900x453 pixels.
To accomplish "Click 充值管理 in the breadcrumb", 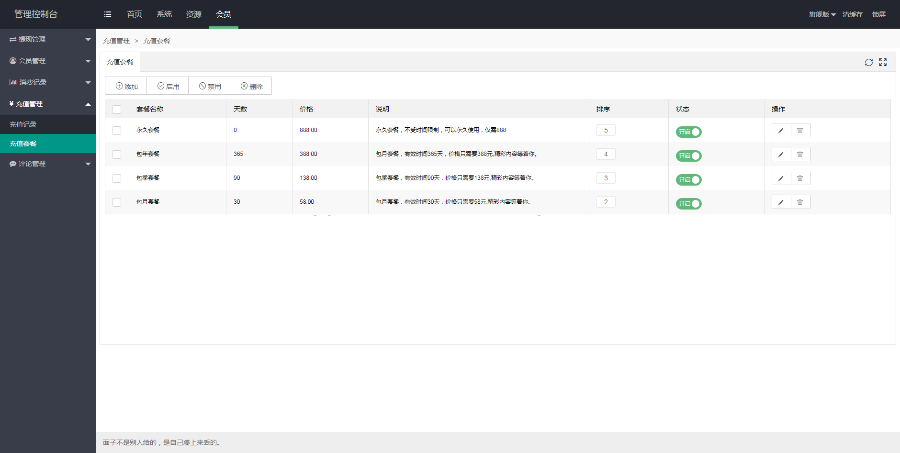I will click(x=116, y=41).
